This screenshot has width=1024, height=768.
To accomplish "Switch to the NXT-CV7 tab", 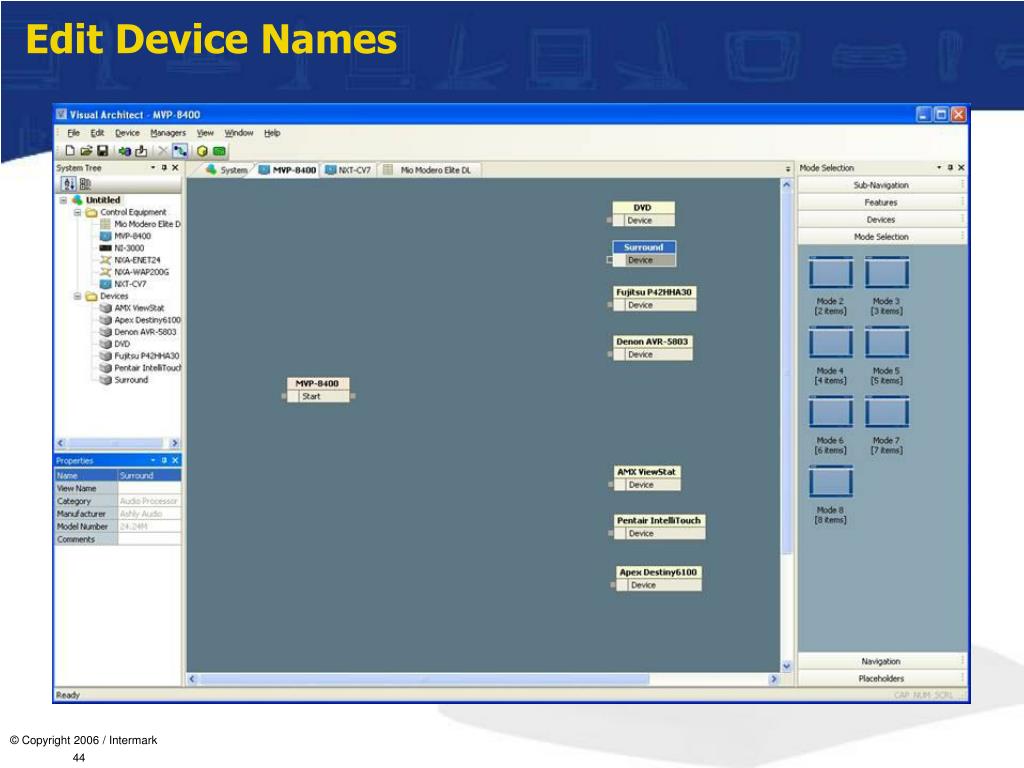I will [348, 170].
